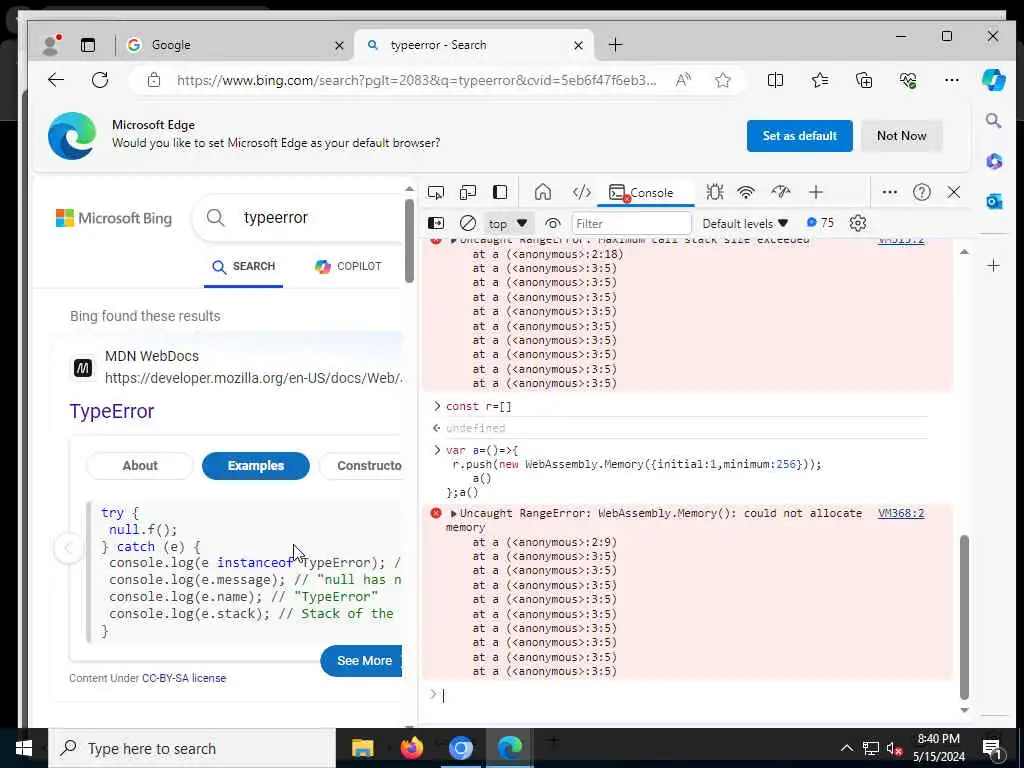The width and height of the screenshot is (1024, 768).
Task: Close the typeerror - Search tab
Action: tap(578, 45)
